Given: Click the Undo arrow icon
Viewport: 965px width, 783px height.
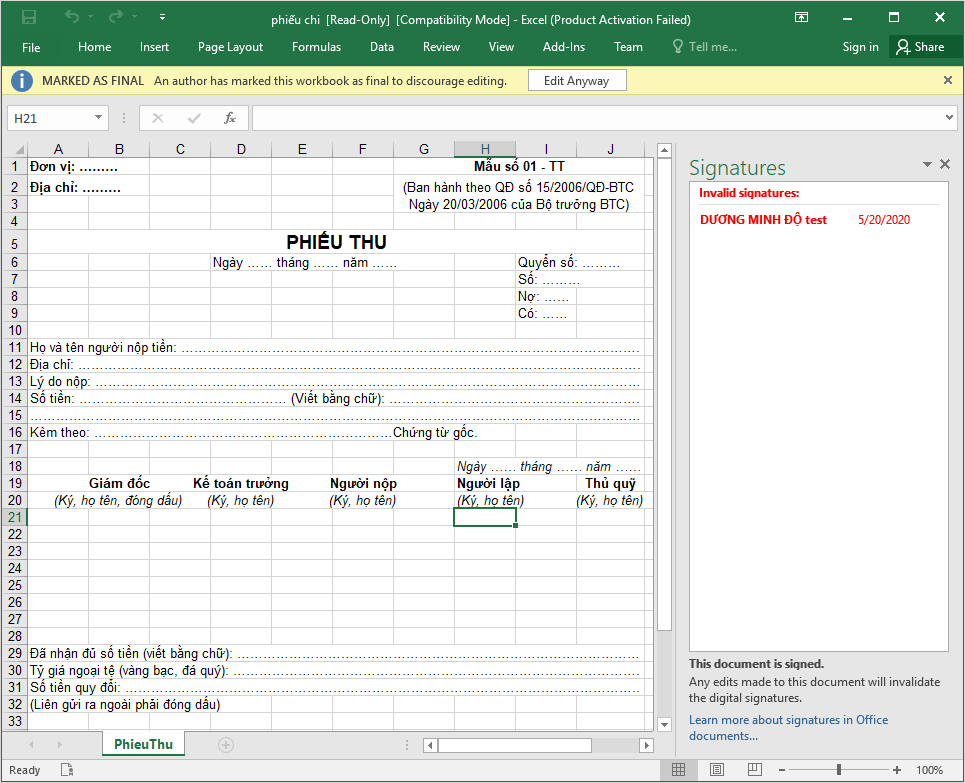Looking at the screenshot, I should tap(72, 17).
